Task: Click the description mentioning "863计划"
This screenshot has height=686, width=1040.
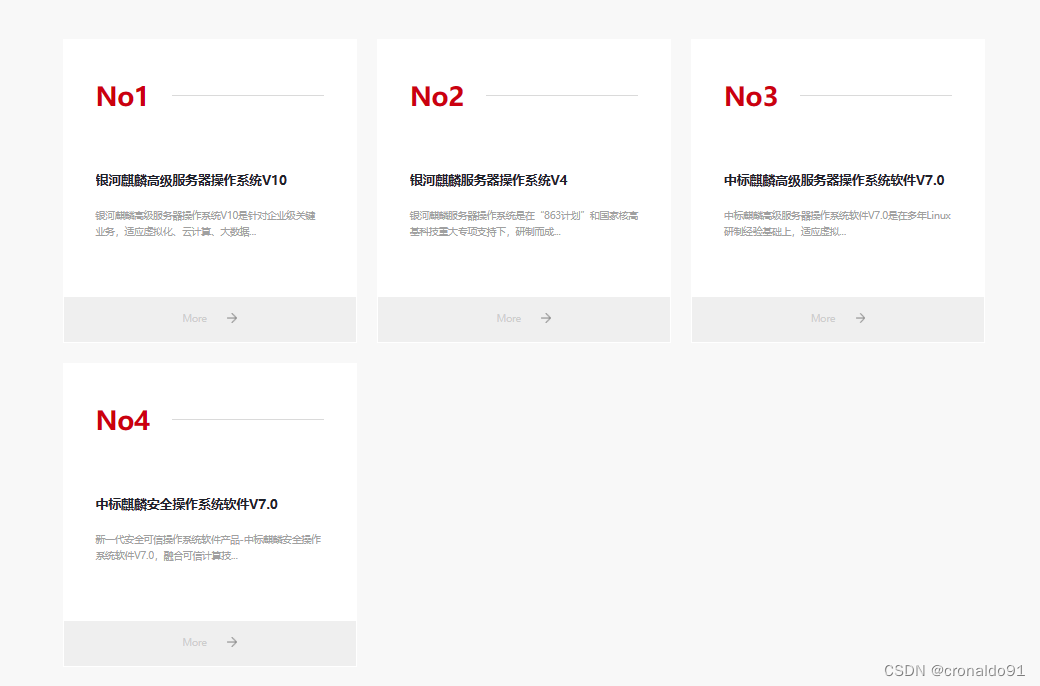Action: click(x=524, y=224)
